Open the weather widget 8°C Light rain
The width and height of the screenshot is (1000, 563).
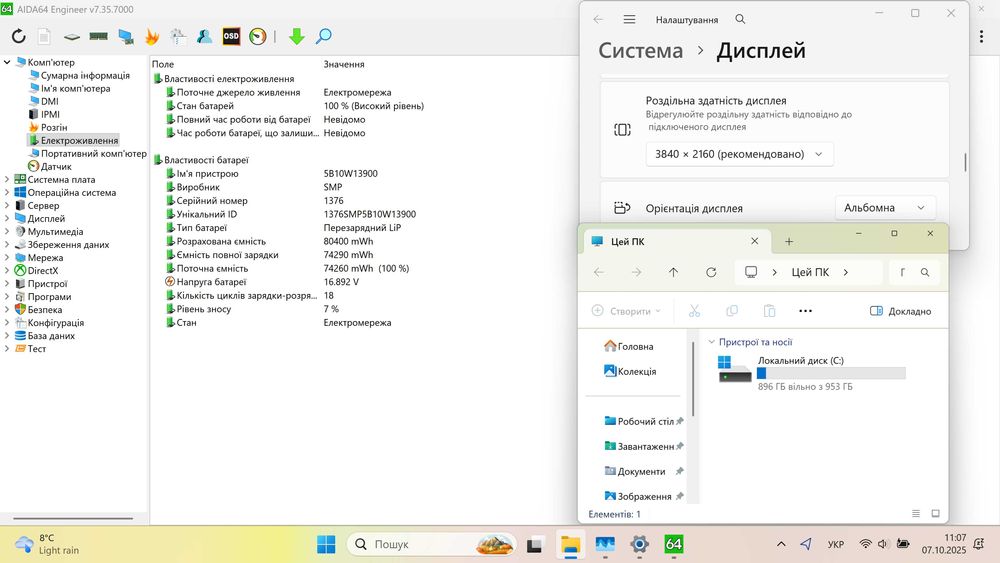(x=48, y=545)
